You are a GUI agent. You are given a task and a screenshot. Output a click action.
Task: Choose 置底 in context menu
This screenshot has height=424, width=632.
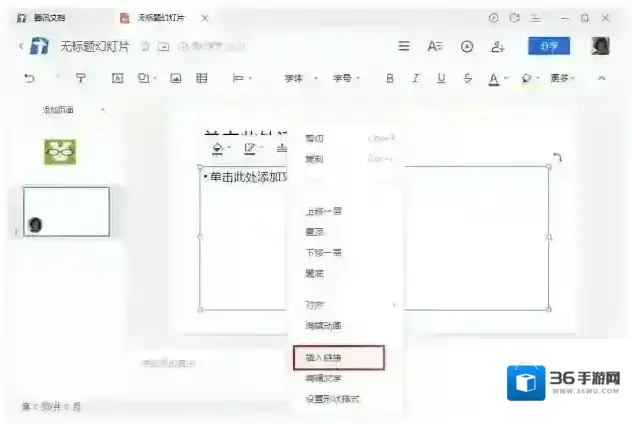(314, 274)
